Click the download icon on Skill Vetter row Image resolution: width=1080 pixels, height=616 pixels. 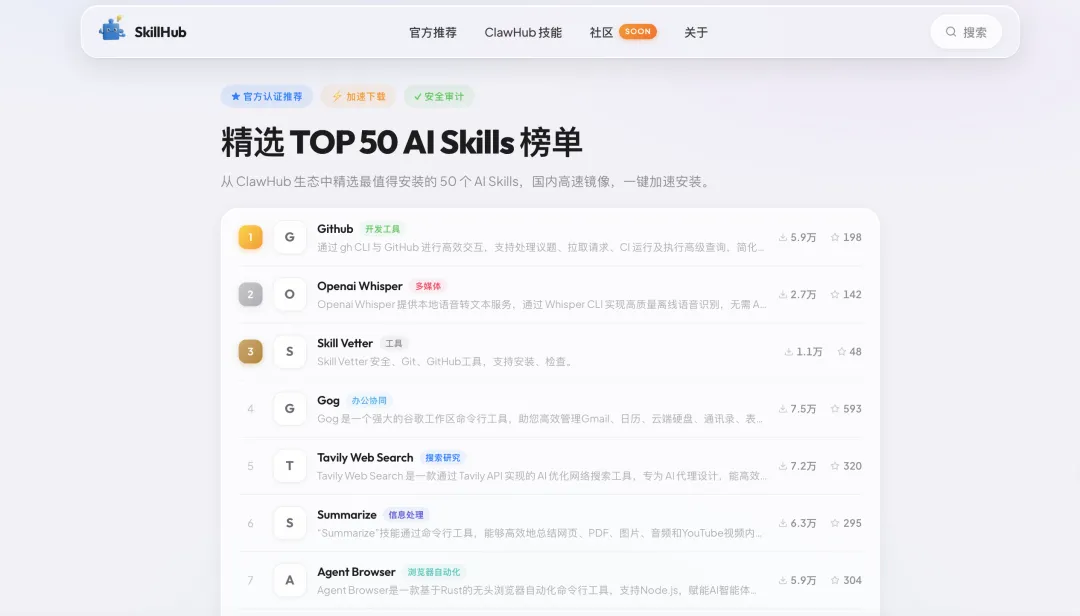tap(789, 351)
